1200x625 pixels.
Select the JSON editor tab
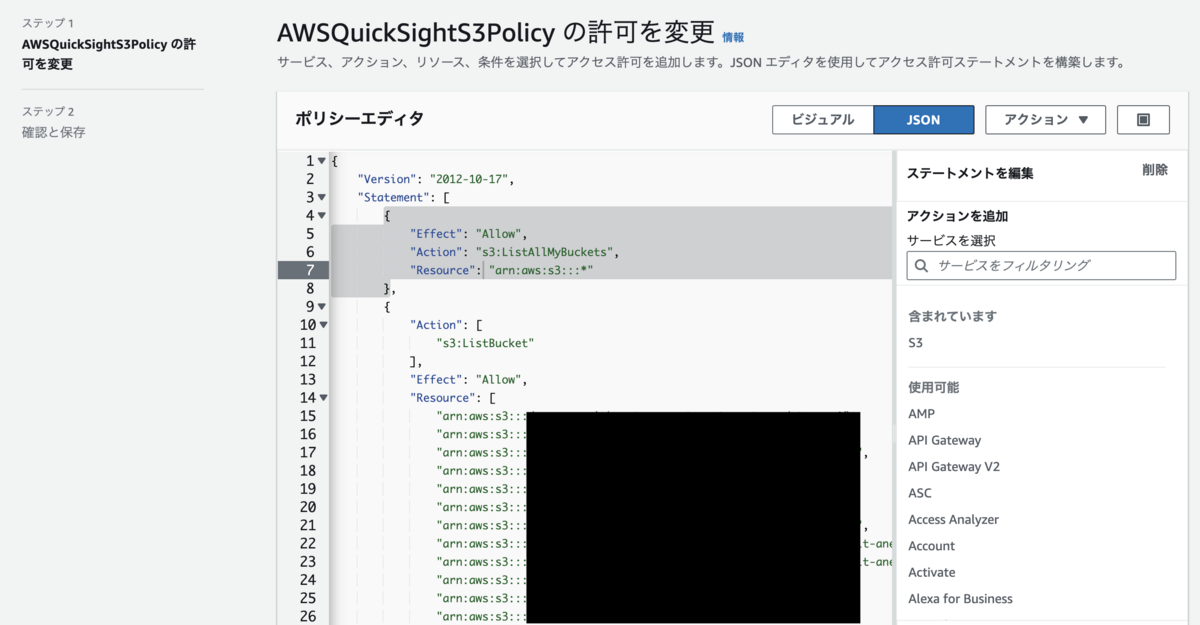pos(923,119)
